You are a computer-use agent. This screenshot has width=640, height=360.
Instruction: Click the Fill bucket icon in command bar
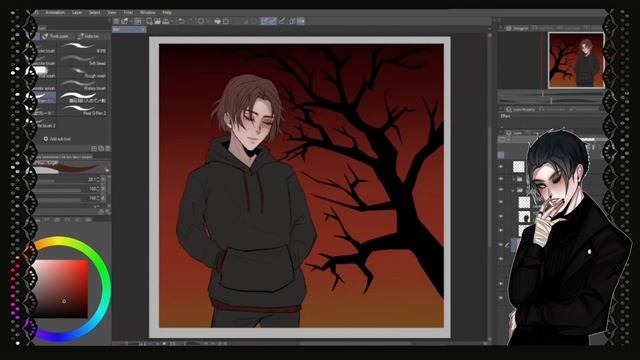click(218, 21)
